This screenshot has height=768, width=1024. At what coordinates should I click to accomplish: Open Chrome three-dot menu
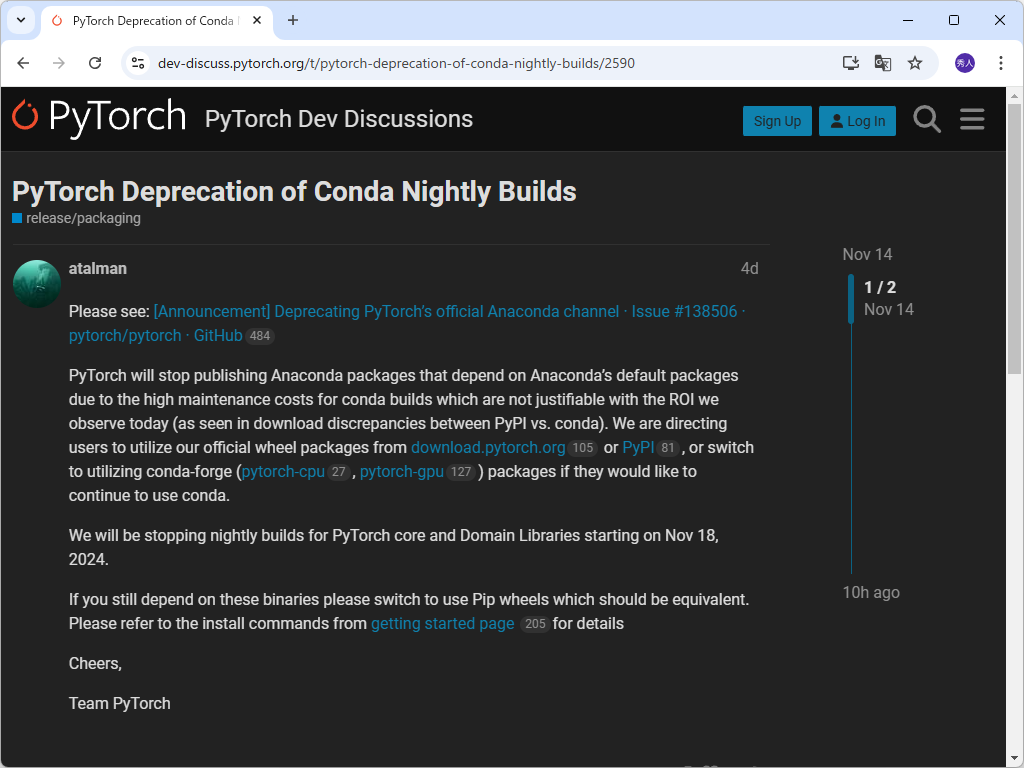pyautogui.click(x=1000, y=63)
